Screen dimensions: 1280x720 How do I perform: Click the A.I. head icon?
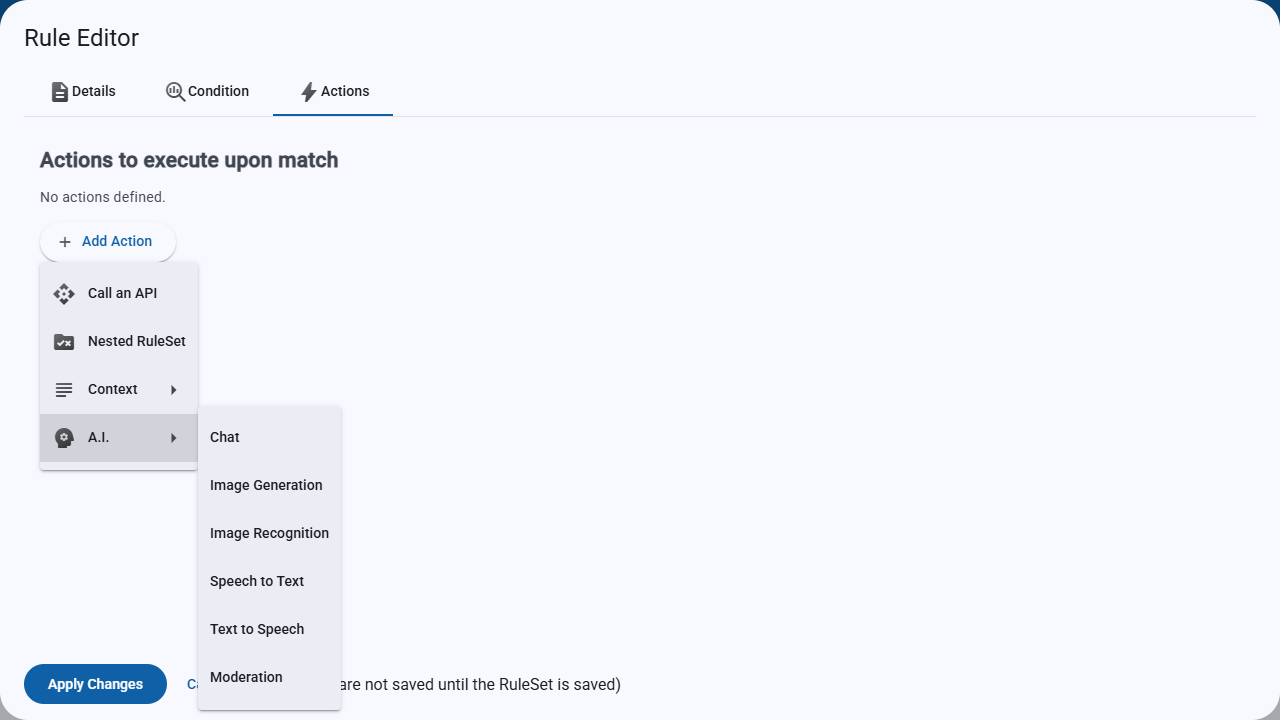pyautogui.click(x=64, y=438)
